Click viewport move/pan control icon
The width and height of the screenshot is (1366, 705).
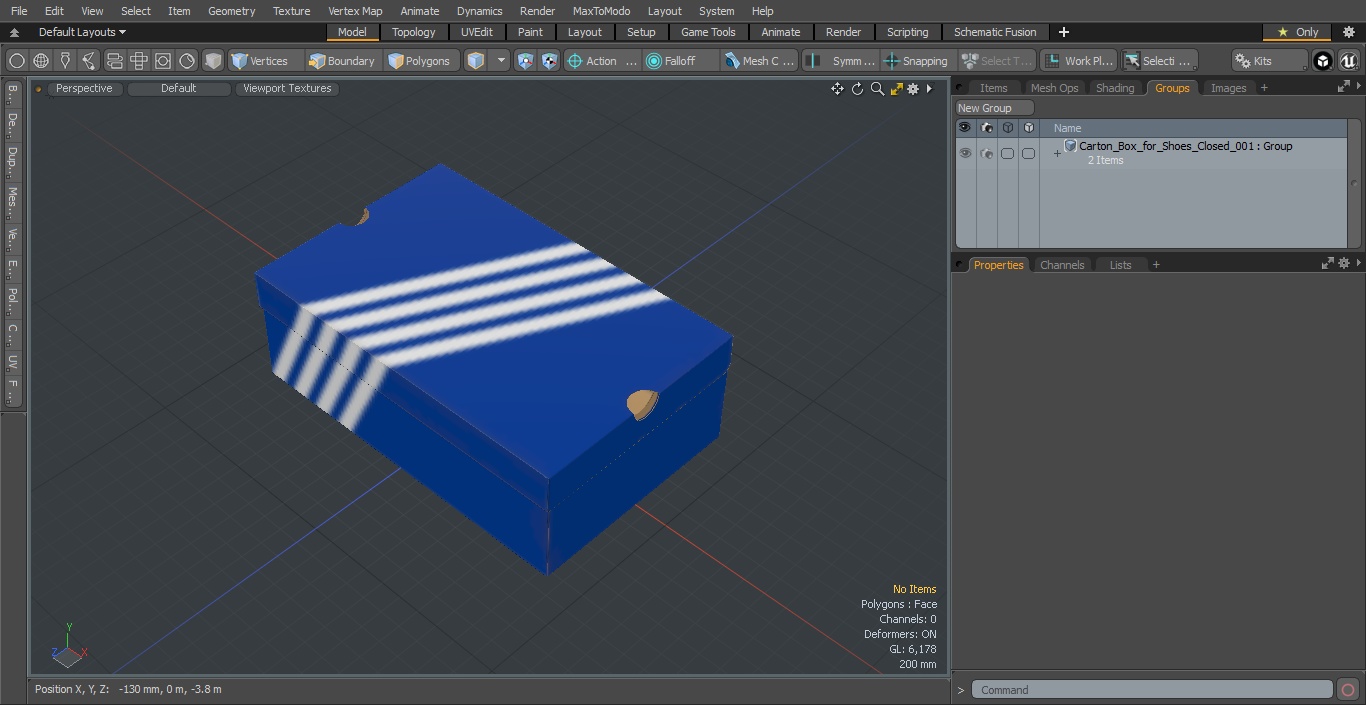click(x=837, y=89)
